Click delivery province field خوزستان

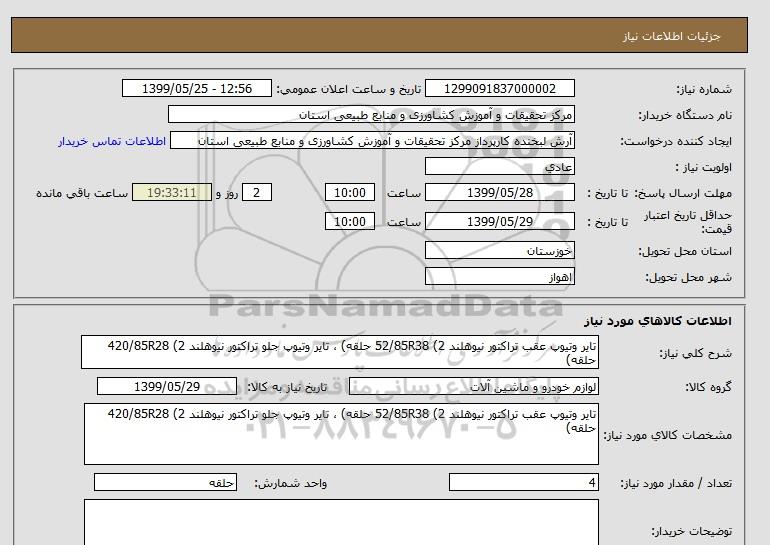[x=499, y=250]
